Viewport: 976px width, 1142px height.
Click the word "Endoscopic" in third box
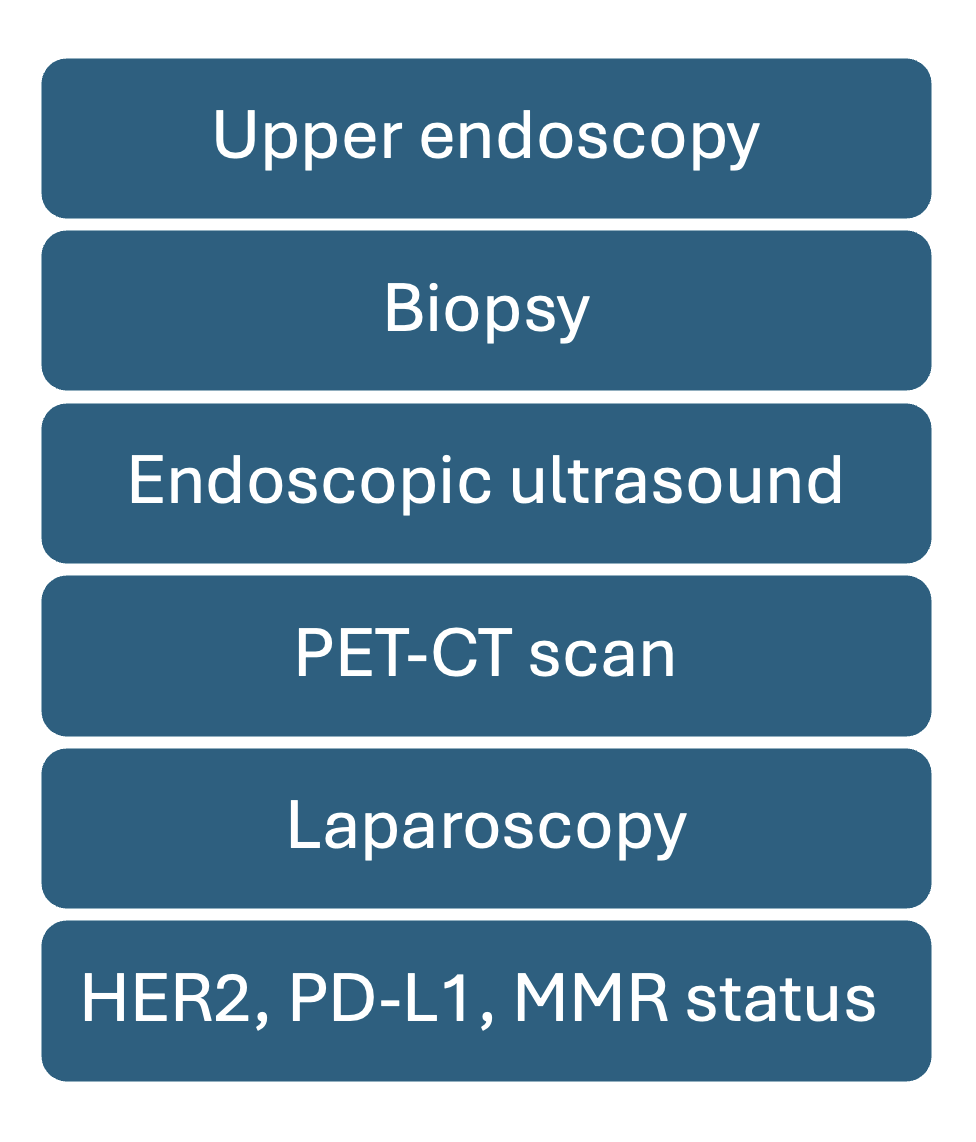pos(310,483)
